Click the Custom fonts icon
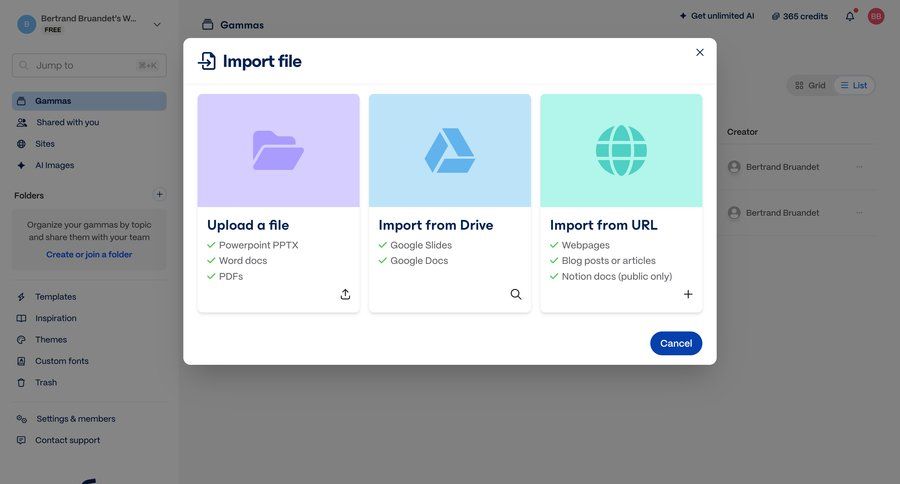This screenshot has width=900, height=484. point(21,361)
